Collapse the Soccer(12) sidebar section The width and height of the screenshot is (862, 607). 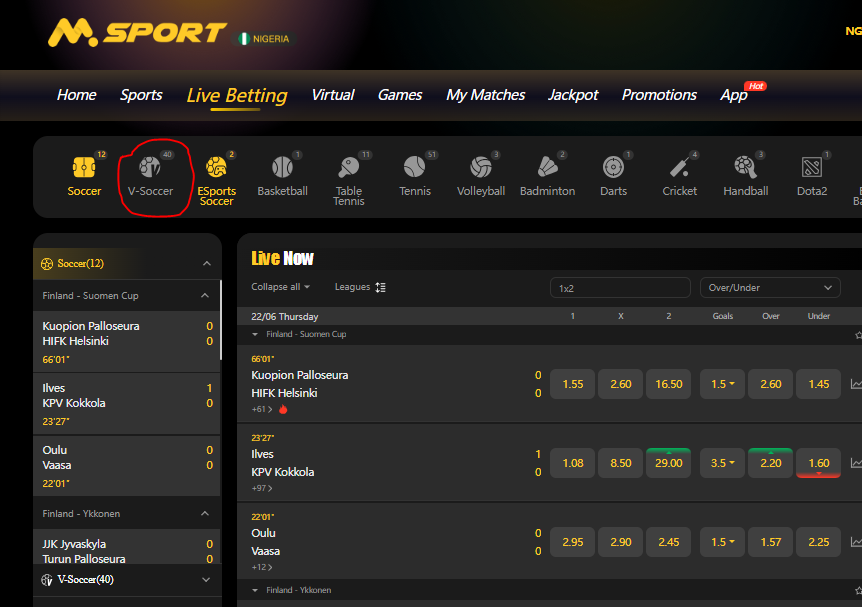tap(206, 264)
